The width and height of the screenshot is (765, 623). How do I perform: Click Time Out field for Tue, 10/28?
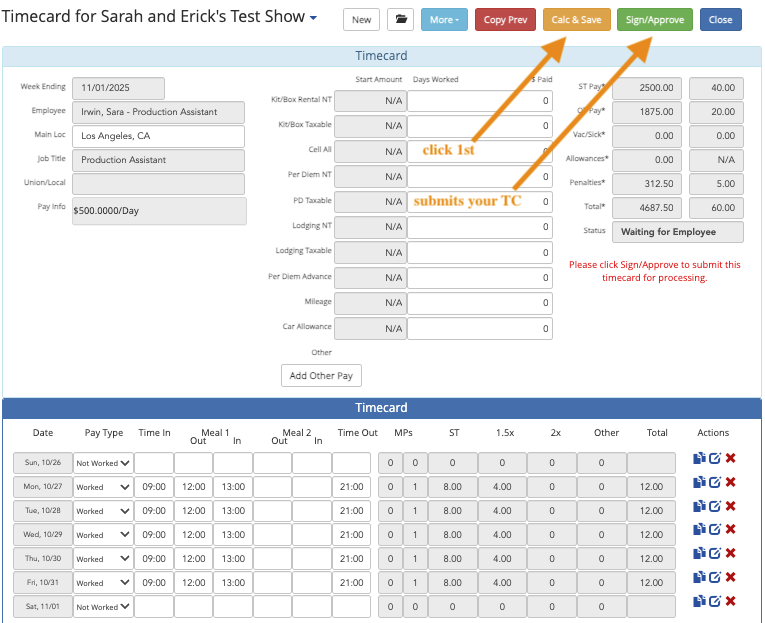(x=351, y=511)
